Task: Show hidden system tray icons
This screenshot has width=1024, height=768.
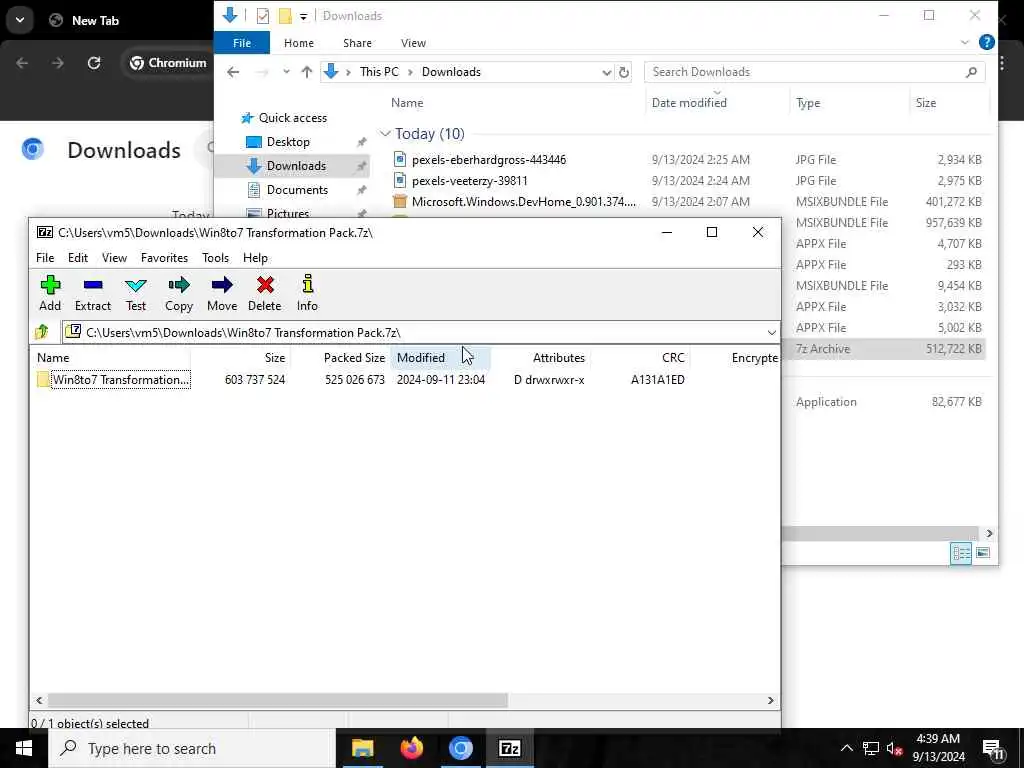Action: point(846,748)
